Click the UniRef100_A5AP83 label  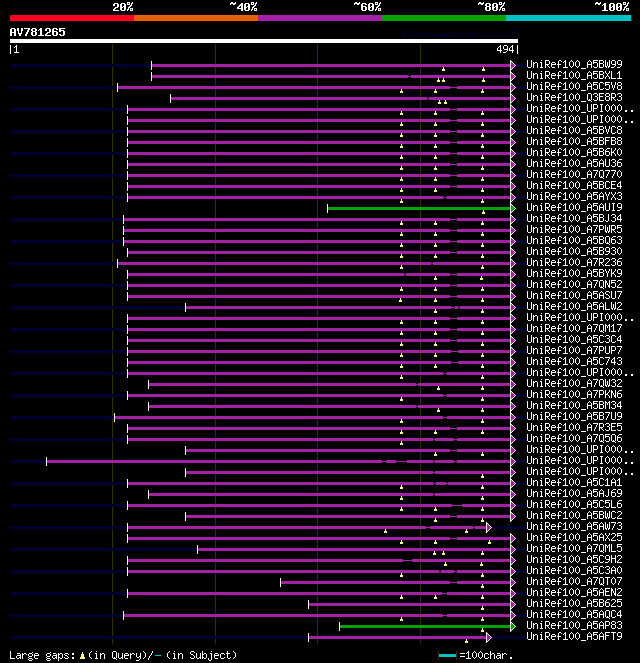click(x=574, y=625)
